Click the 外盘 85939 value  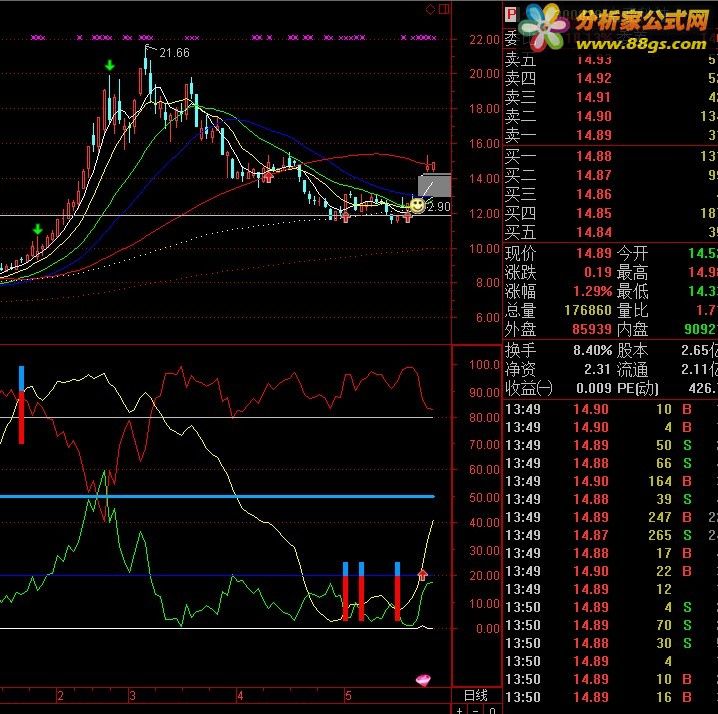pyautogui.click(x=592, y=329)
